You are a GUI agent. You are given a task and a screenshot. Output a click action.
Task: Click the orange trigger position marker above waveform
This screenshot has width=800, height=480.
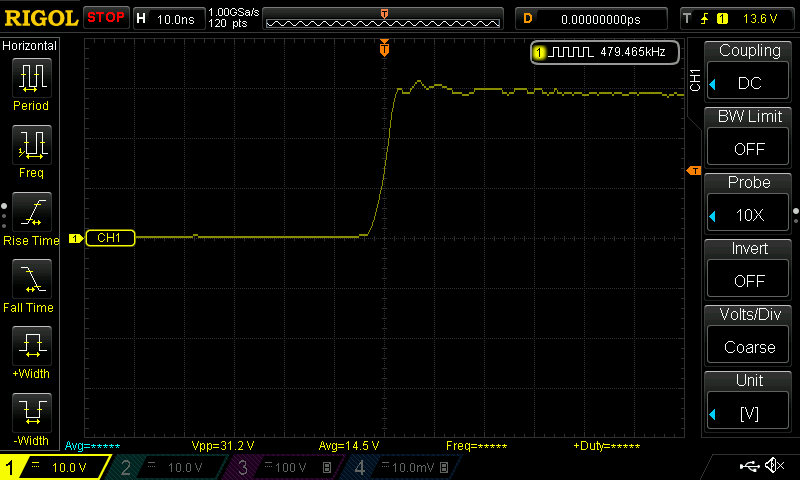384,48
